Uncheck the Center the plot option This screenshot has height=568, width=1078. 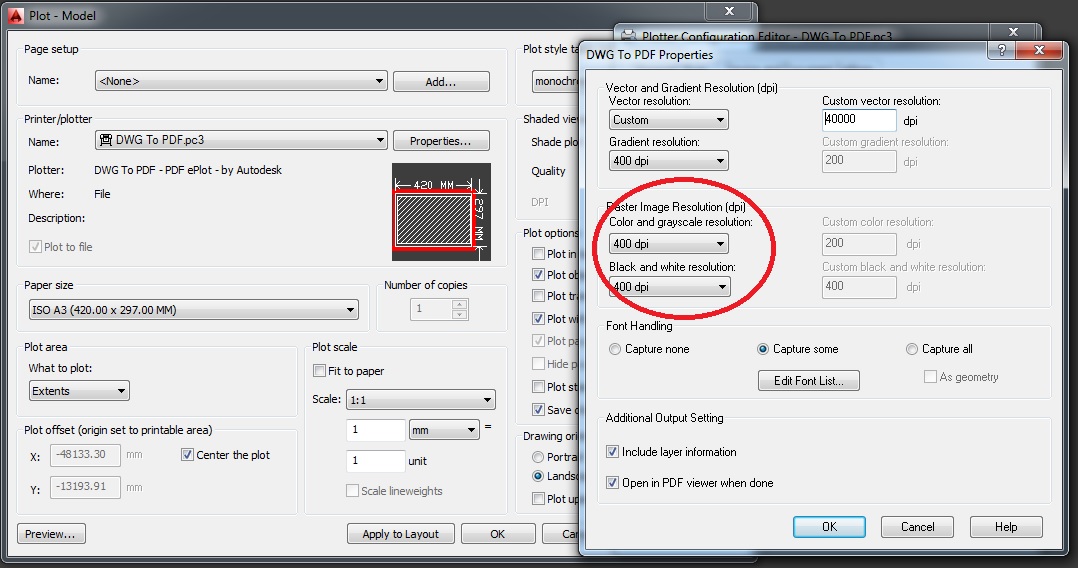click(x=188, y=455)
